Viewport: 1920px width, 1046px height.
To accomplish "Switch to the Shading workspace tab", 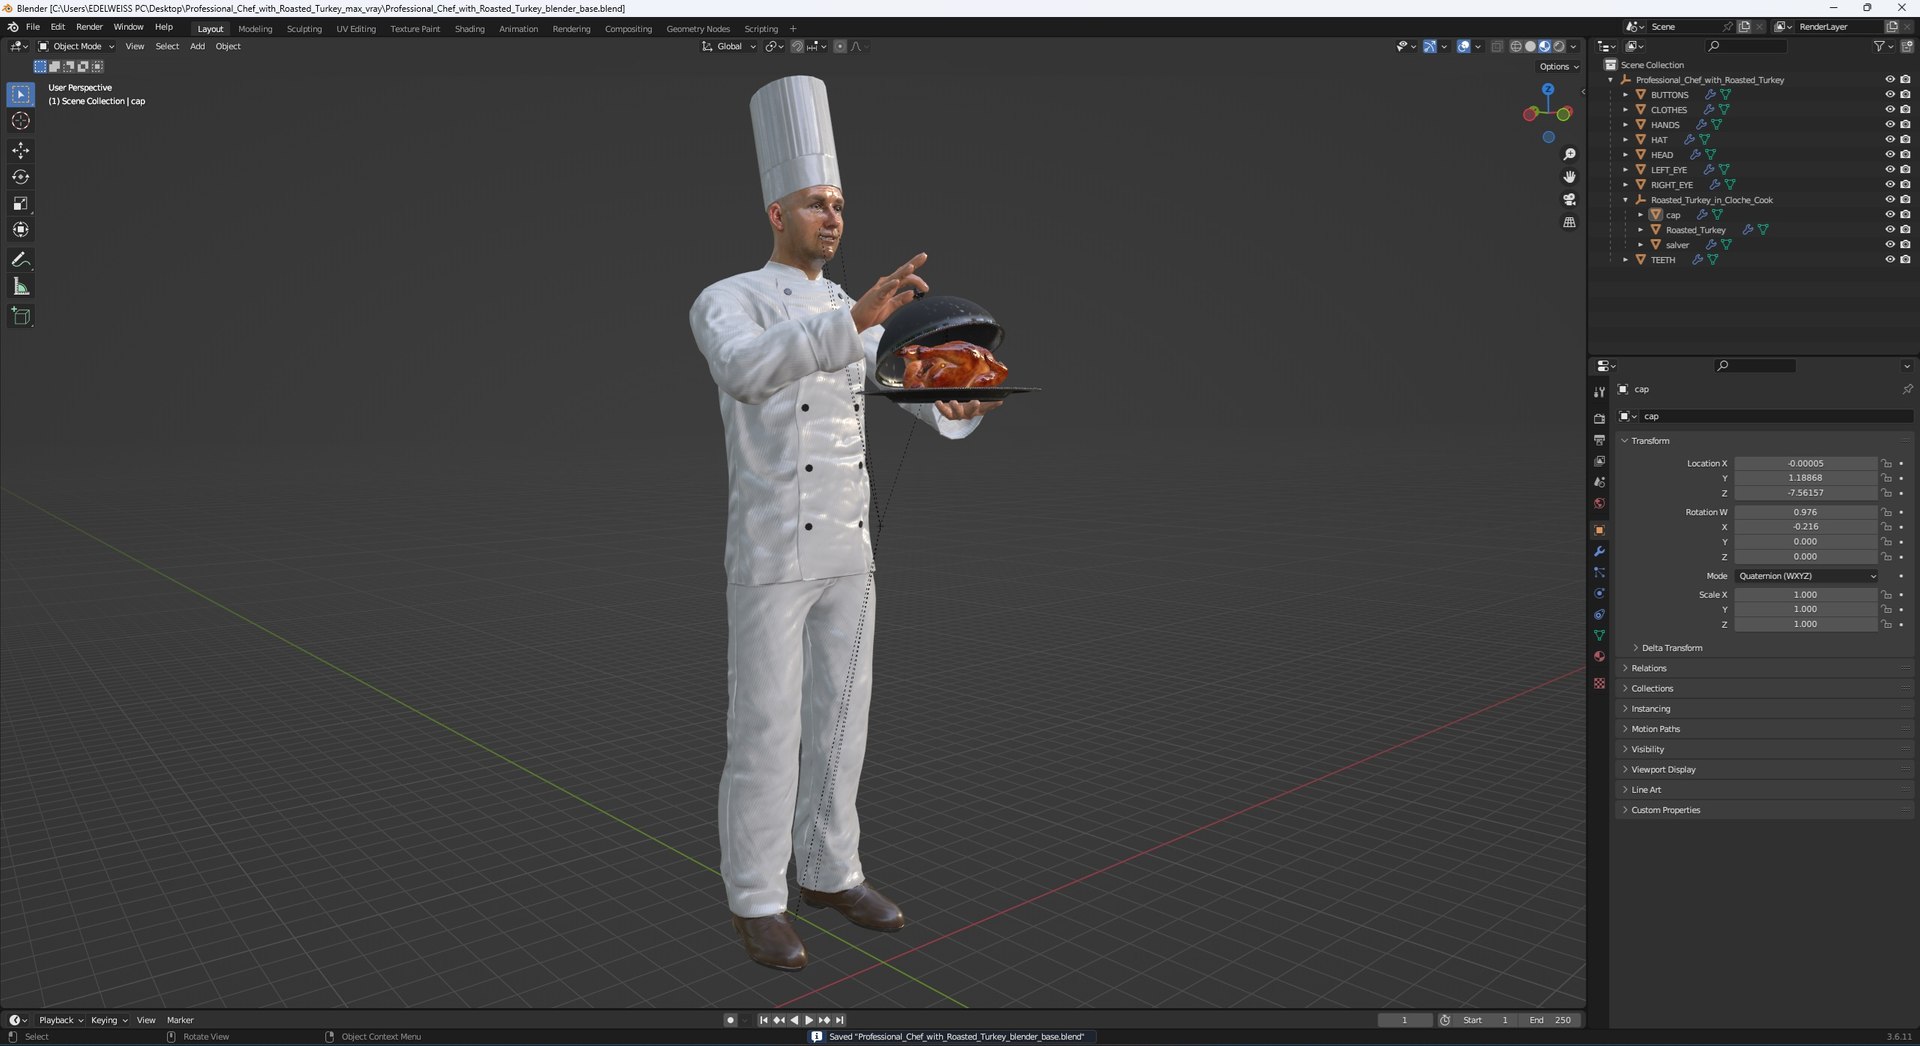I will click(x=469, y=29).
